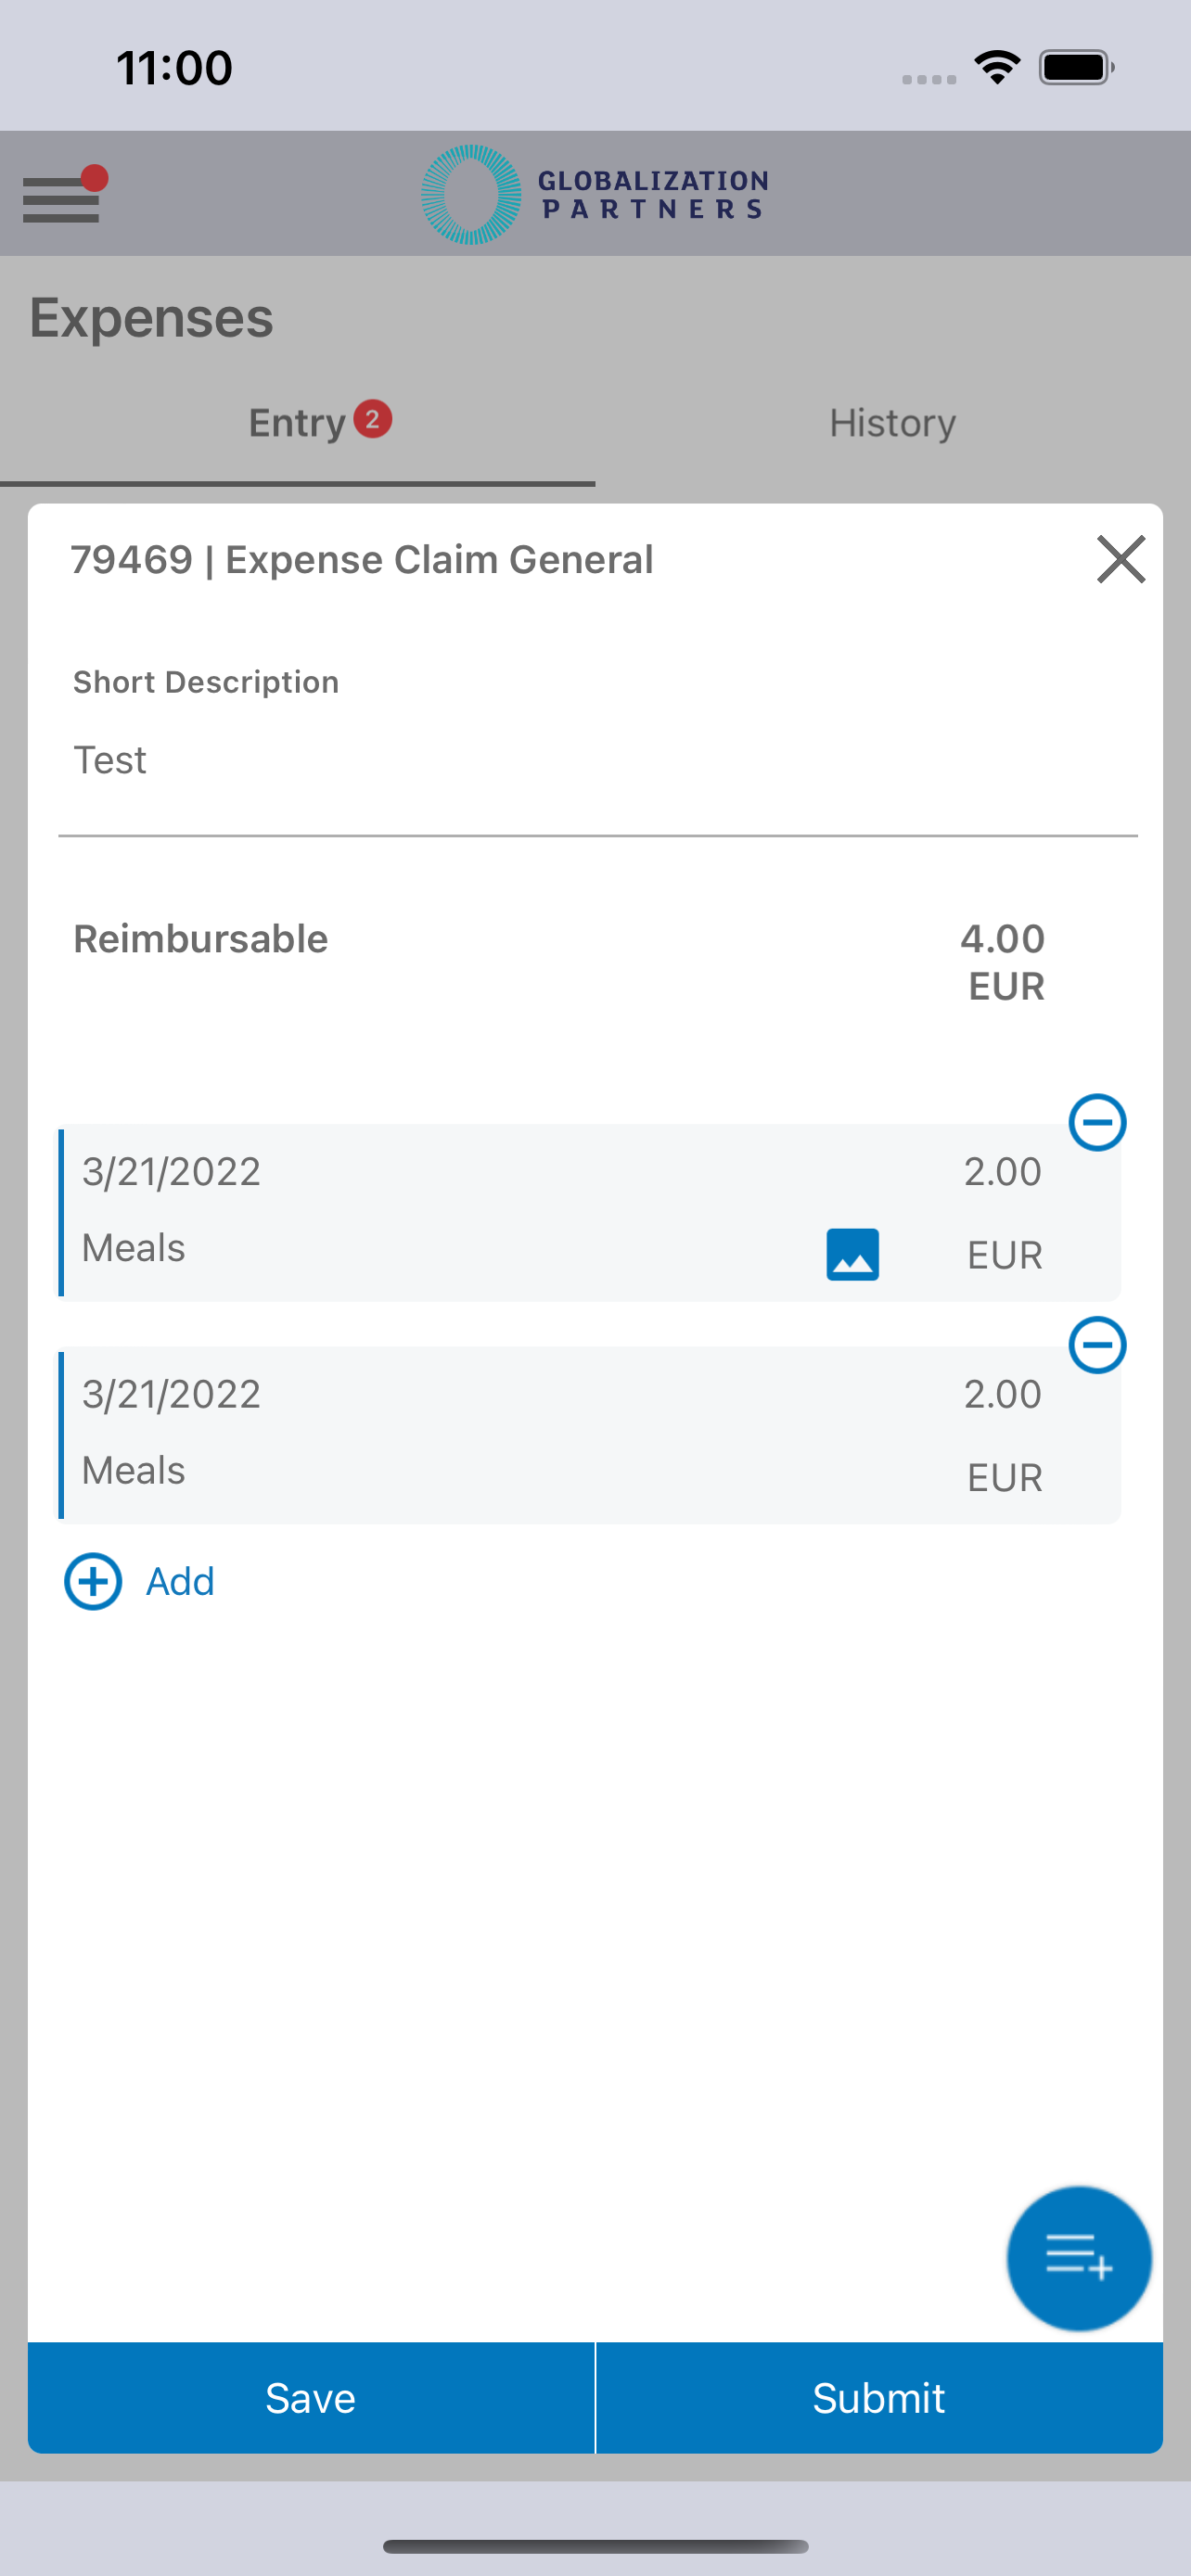
Task: Open the hamburger navigation menu
Action: pyautogui.click(x=62, y=197)
